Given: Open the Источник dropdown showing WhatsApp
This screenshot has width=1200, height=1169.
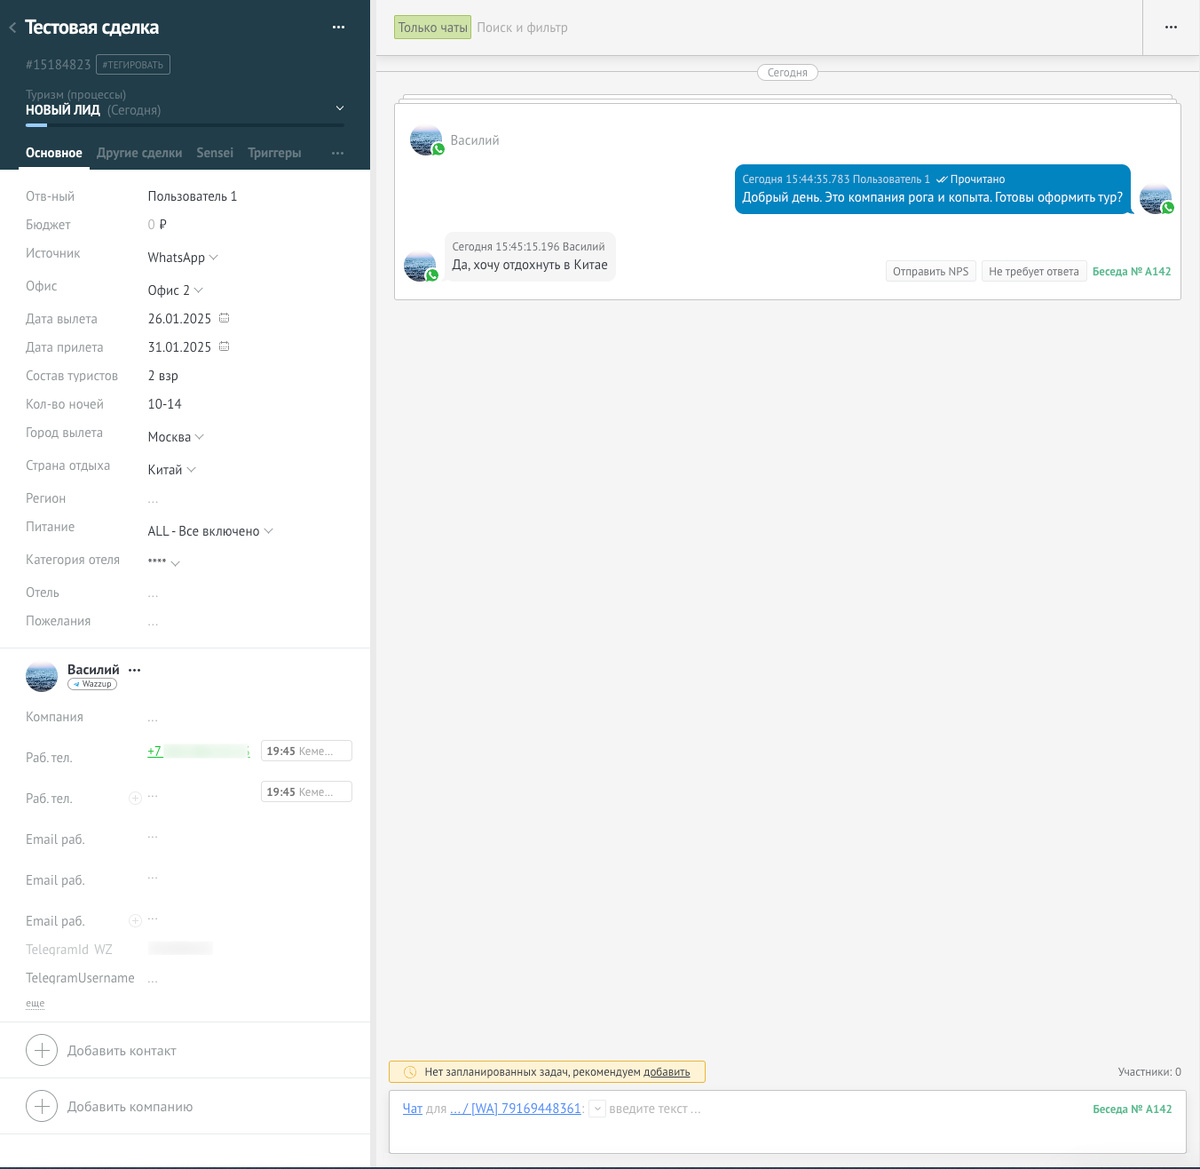Looking at the screenshot, I should click(x=182, y=257).
